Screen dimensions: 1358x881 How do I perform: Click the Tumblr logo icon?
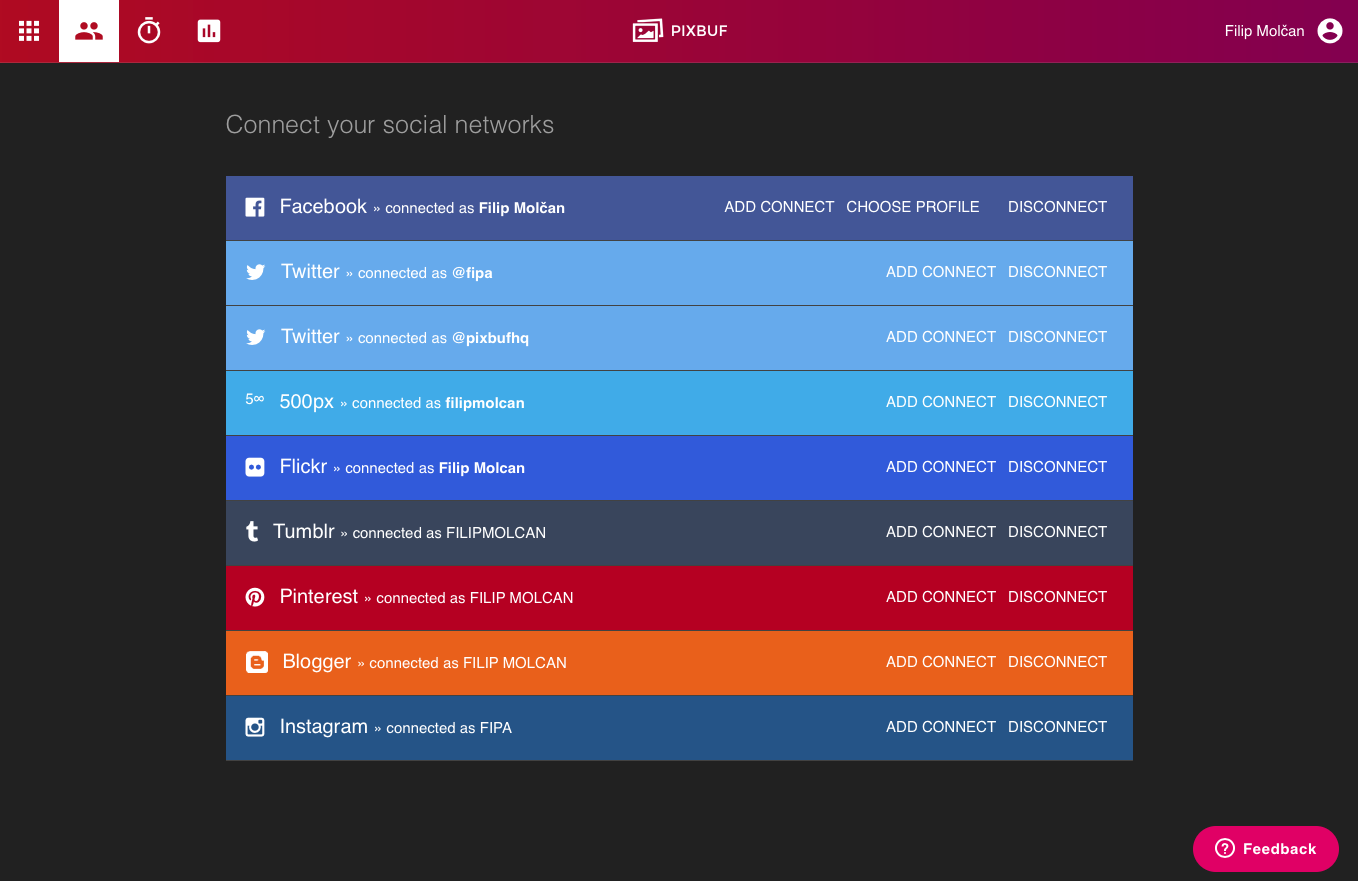click(252, 532)
